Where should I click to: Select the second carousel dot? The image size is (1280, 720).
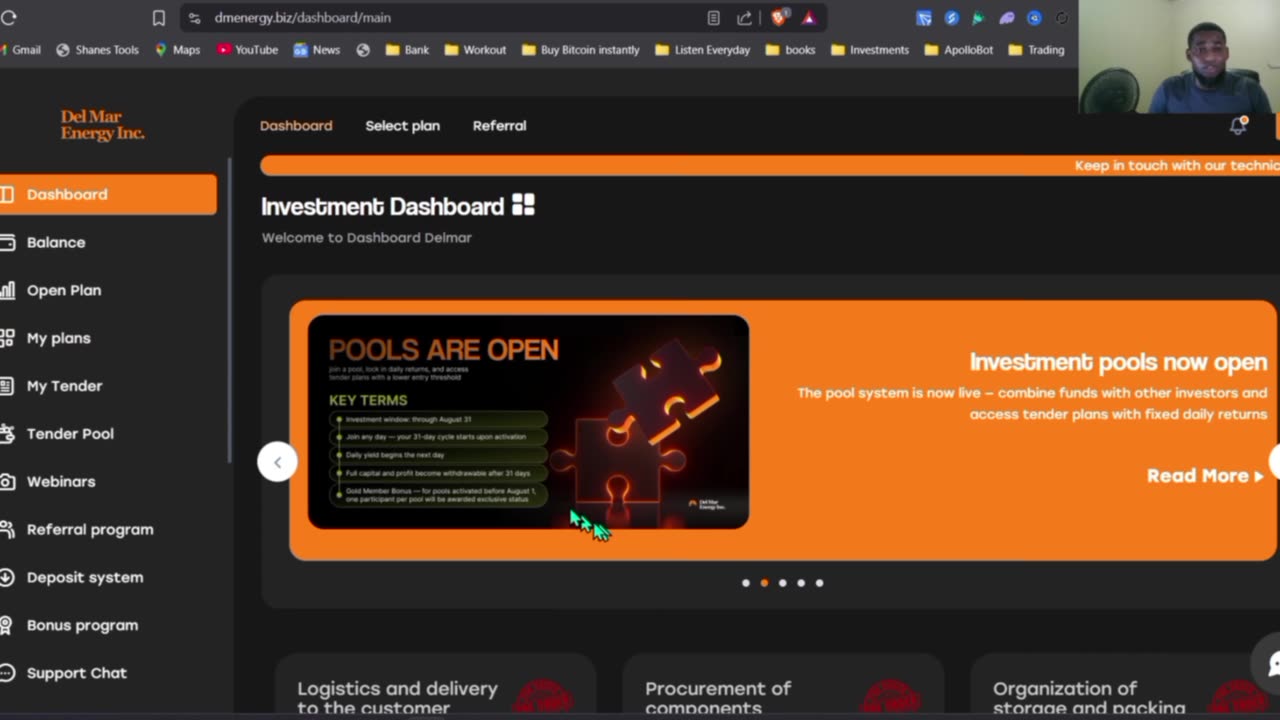tap(764, 583)
